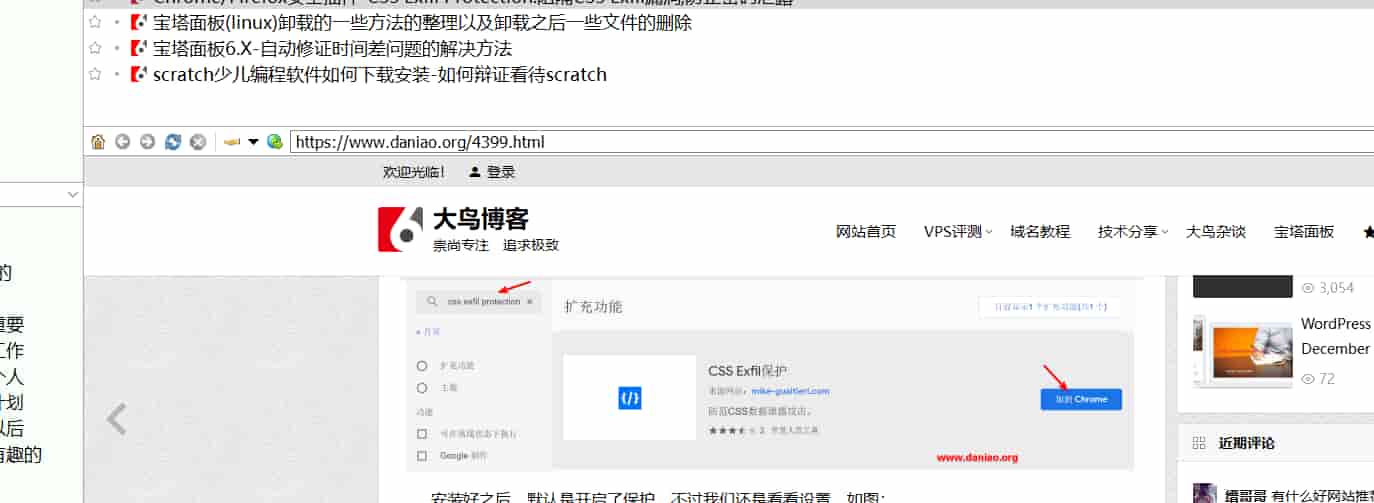Expand the left panel dropdown chevron
Viewport: 1374px width, 503px height.
tap(73, 194)
